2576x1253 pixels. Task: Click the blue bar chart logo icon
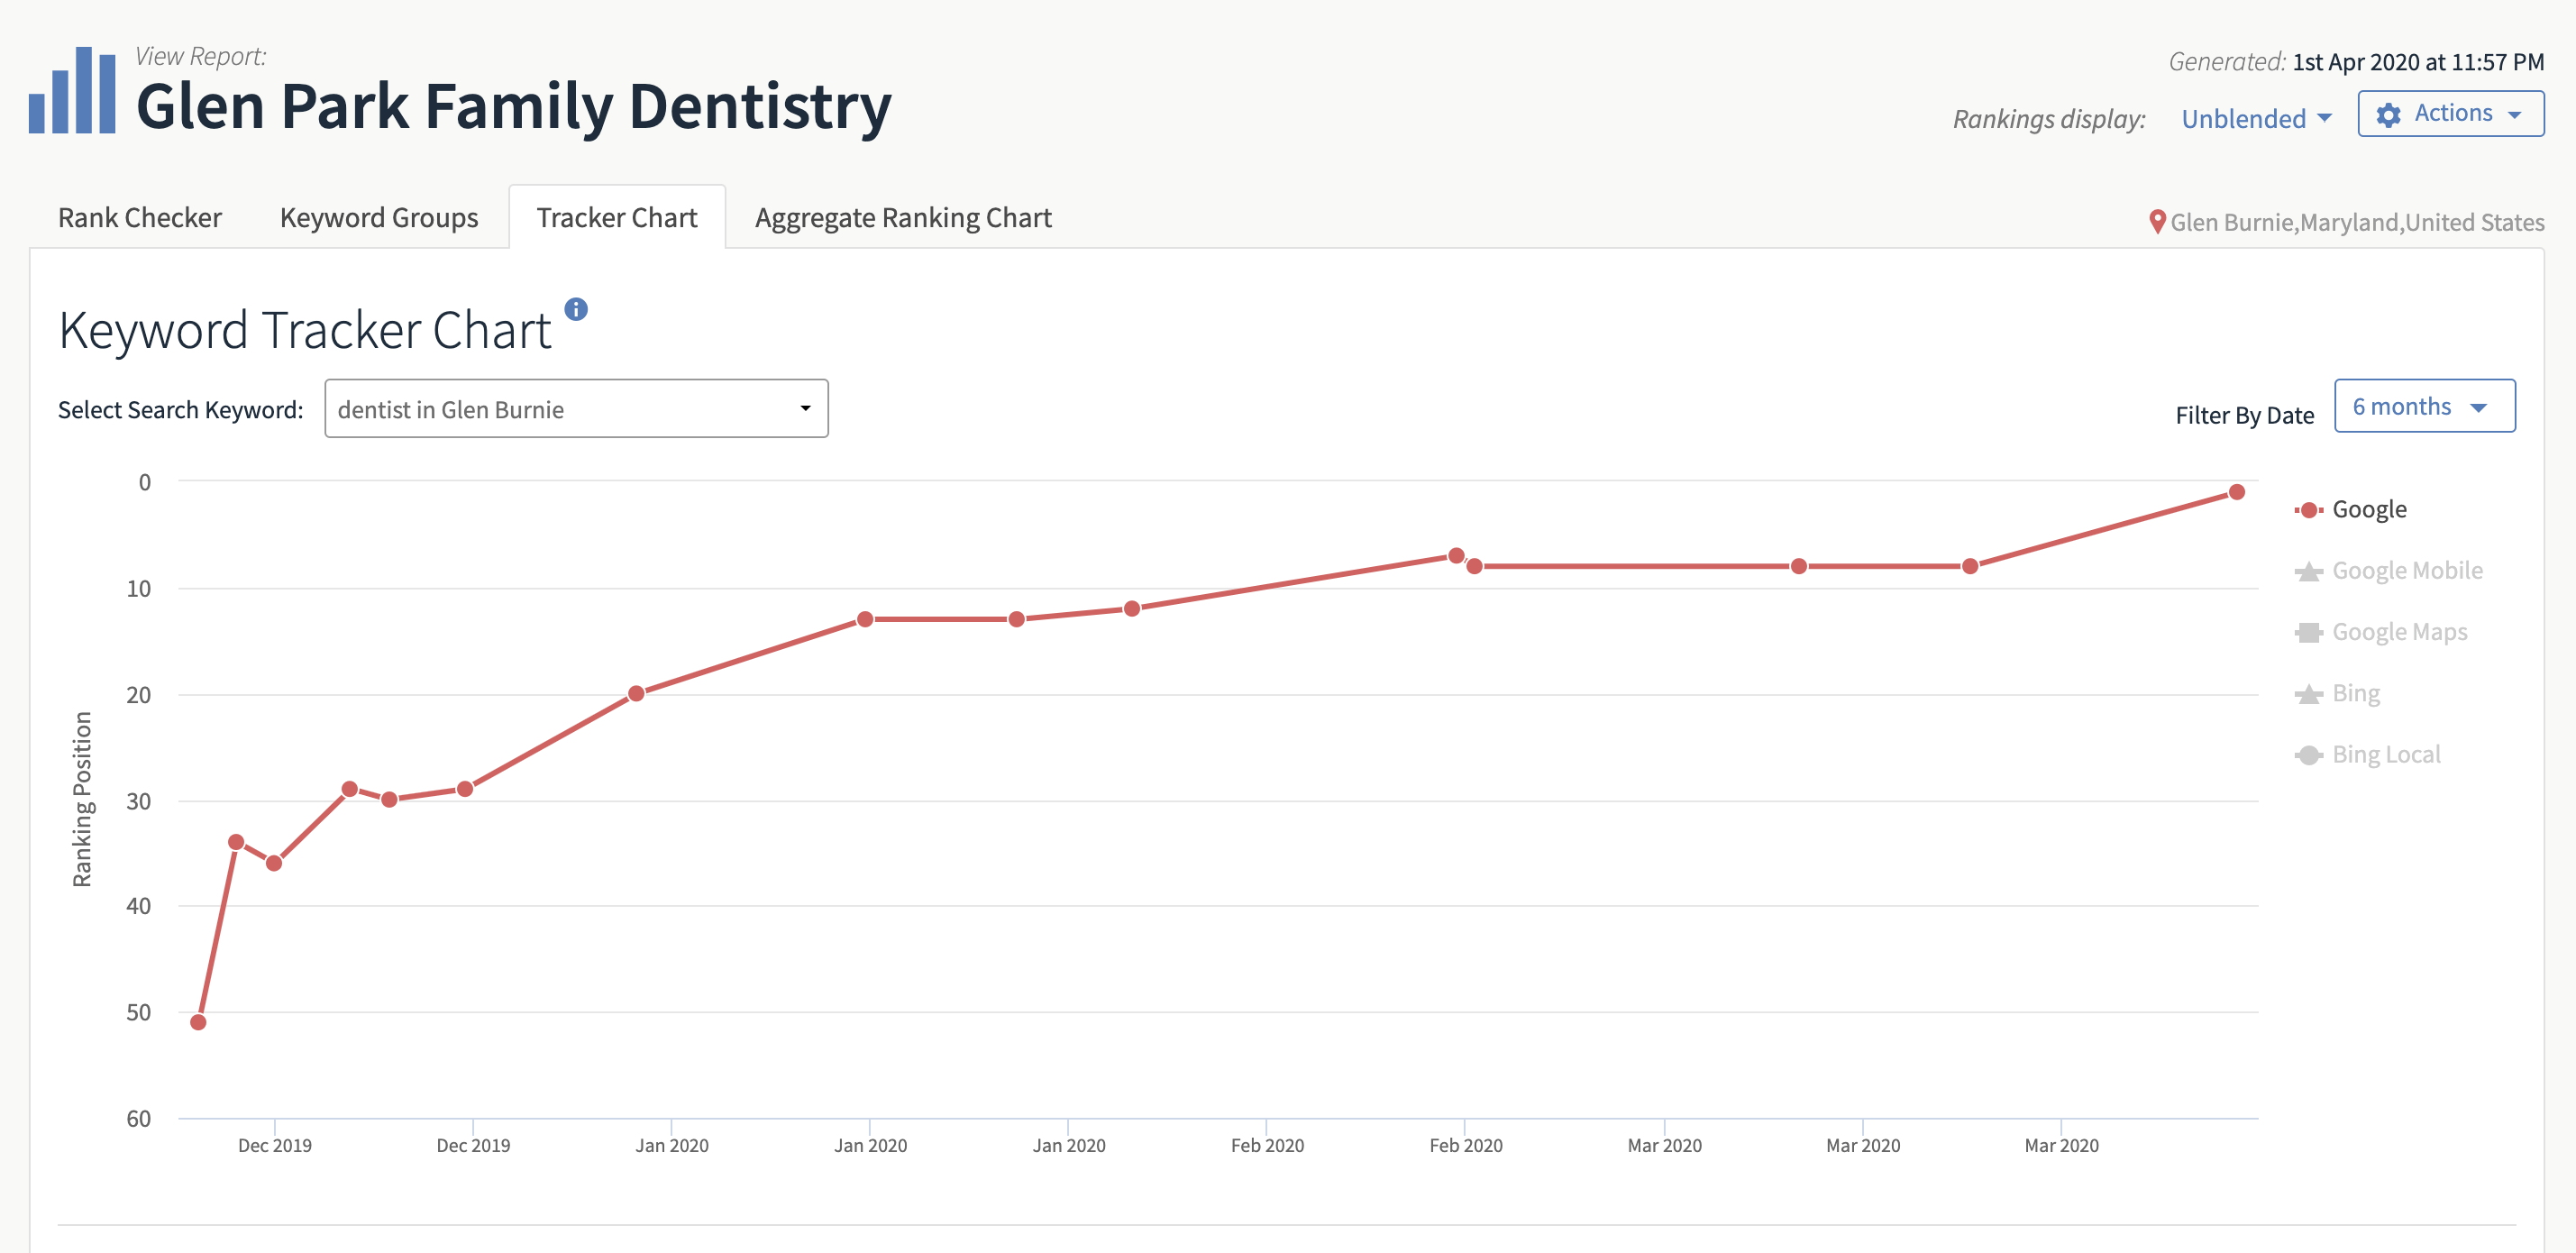click(72, 90)
